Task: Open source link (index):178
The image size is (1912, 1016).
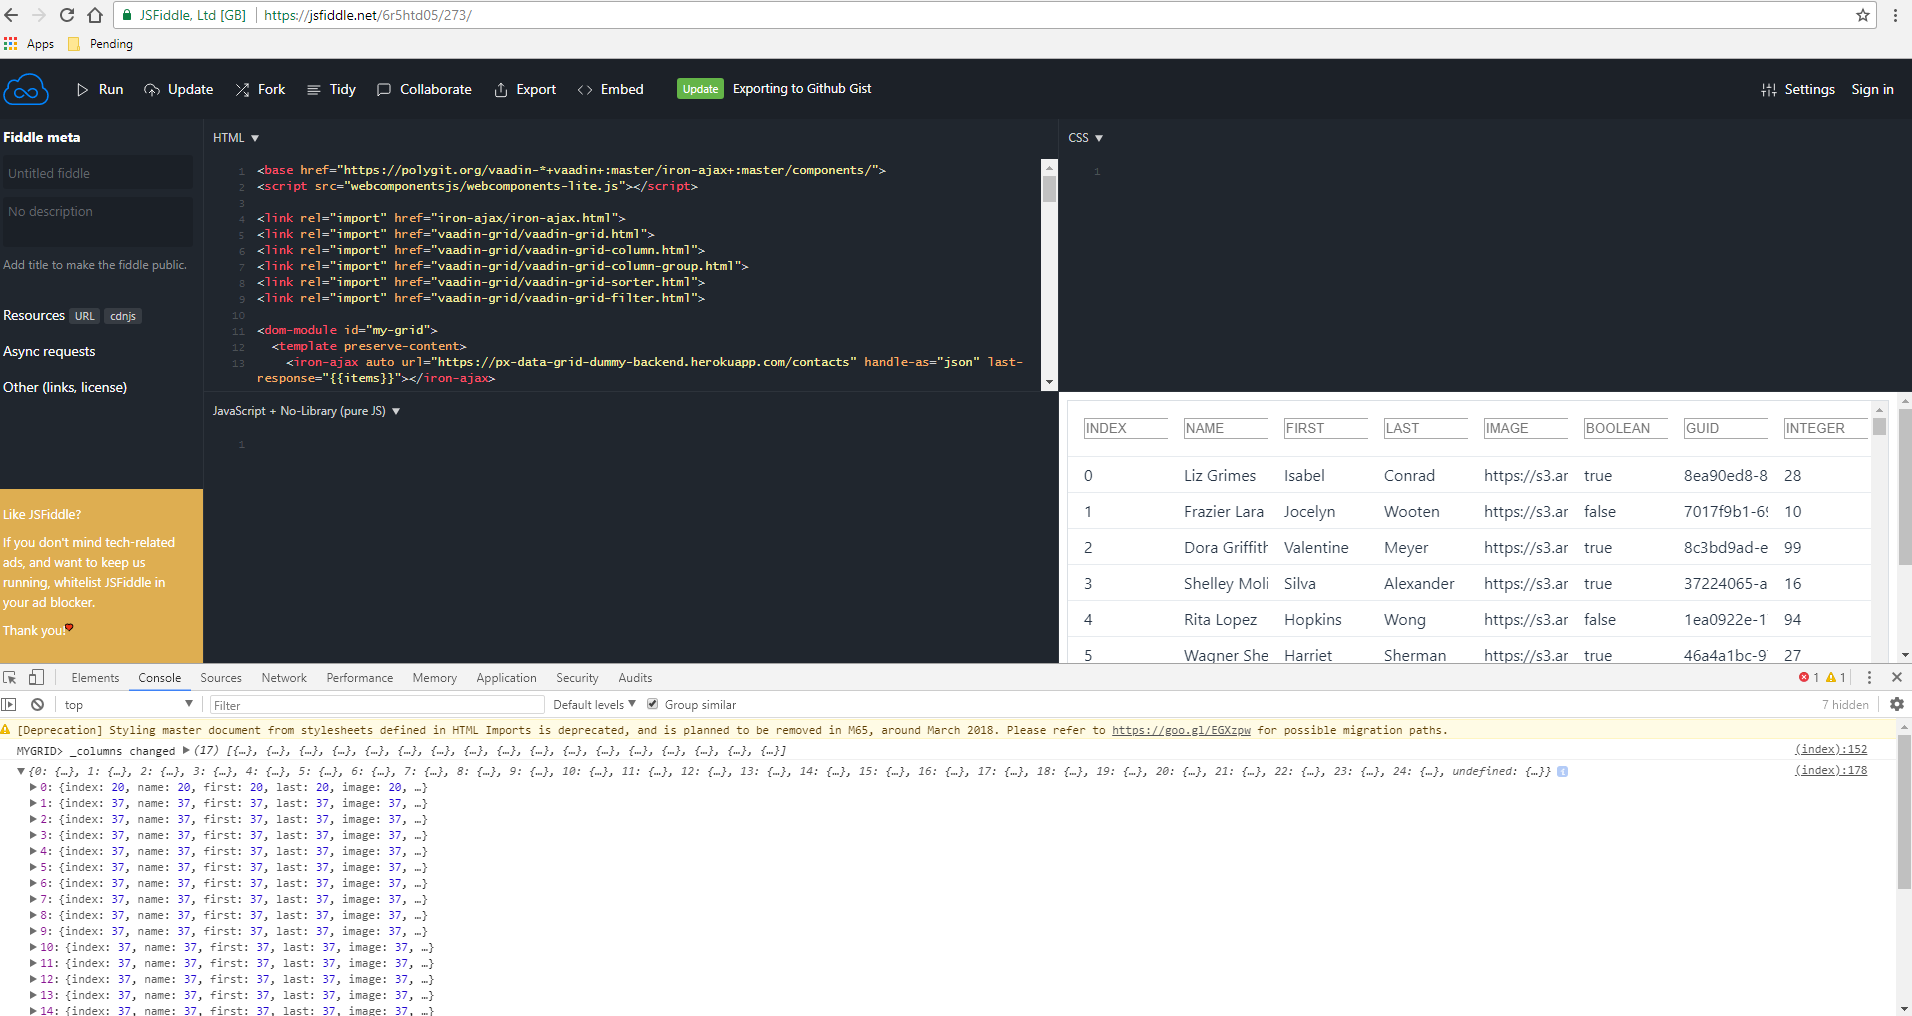Action: tap(1831, 770)
